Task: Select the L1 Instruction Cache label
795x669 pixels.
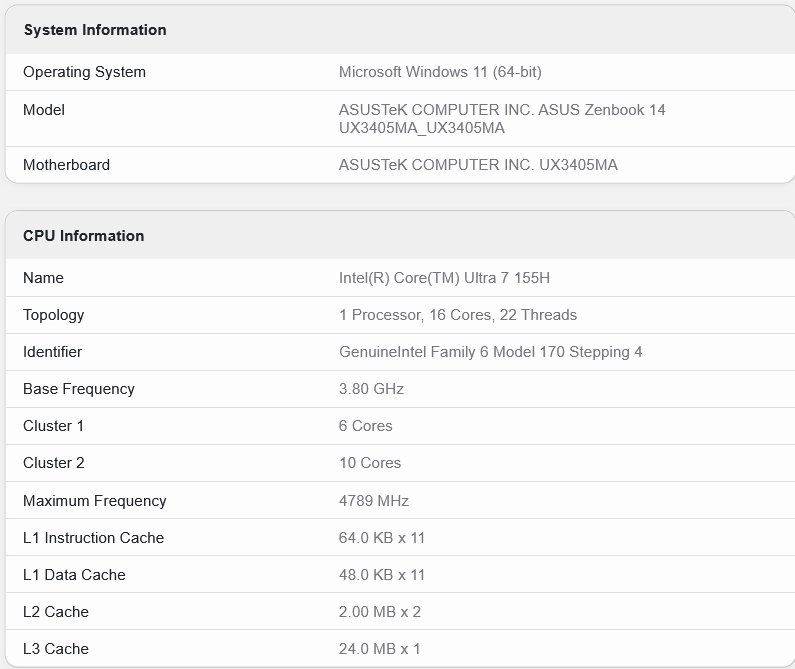Action: 93,538
